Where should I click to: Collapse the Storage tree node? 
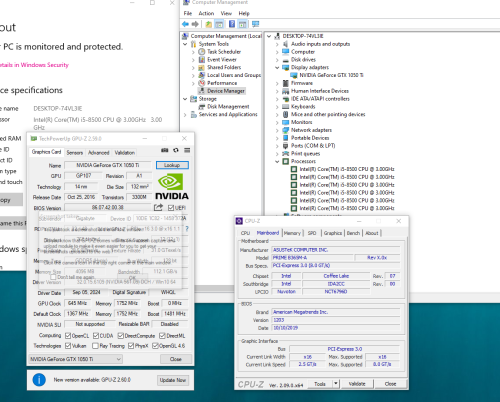tap(185, 99)
